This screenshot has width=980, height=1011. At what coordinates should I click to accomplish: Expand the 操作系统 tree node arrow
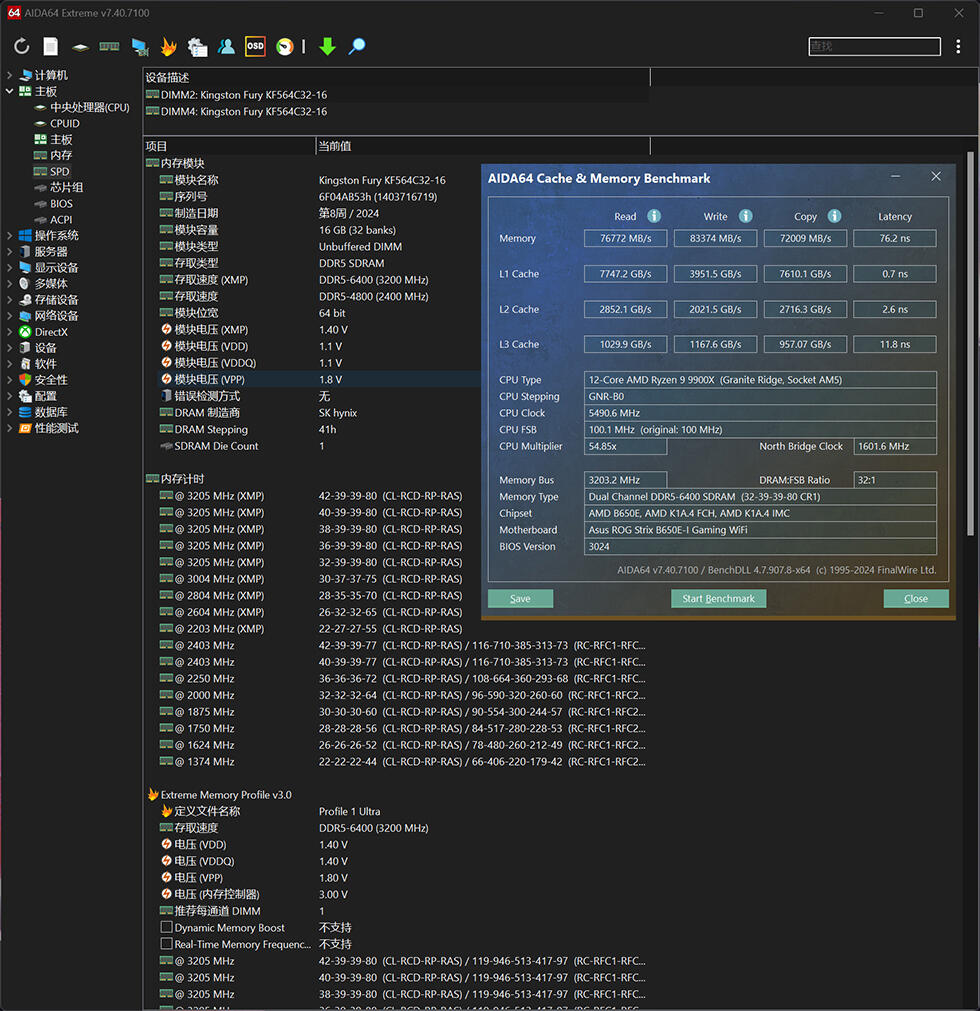[10, 235]
